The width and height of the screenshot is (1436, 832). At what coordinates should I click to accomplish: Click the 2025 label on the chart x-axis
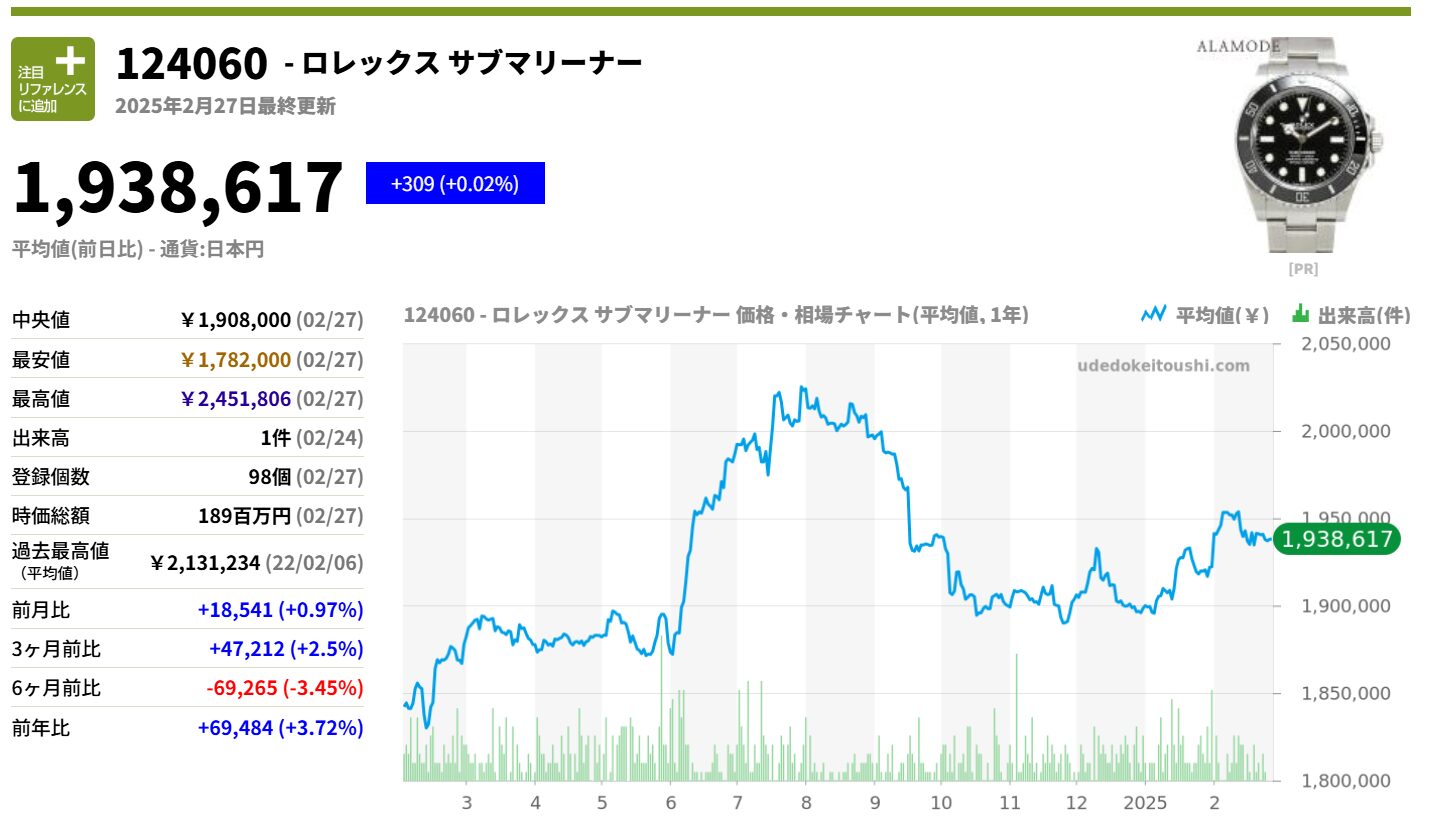point(1144,803)
